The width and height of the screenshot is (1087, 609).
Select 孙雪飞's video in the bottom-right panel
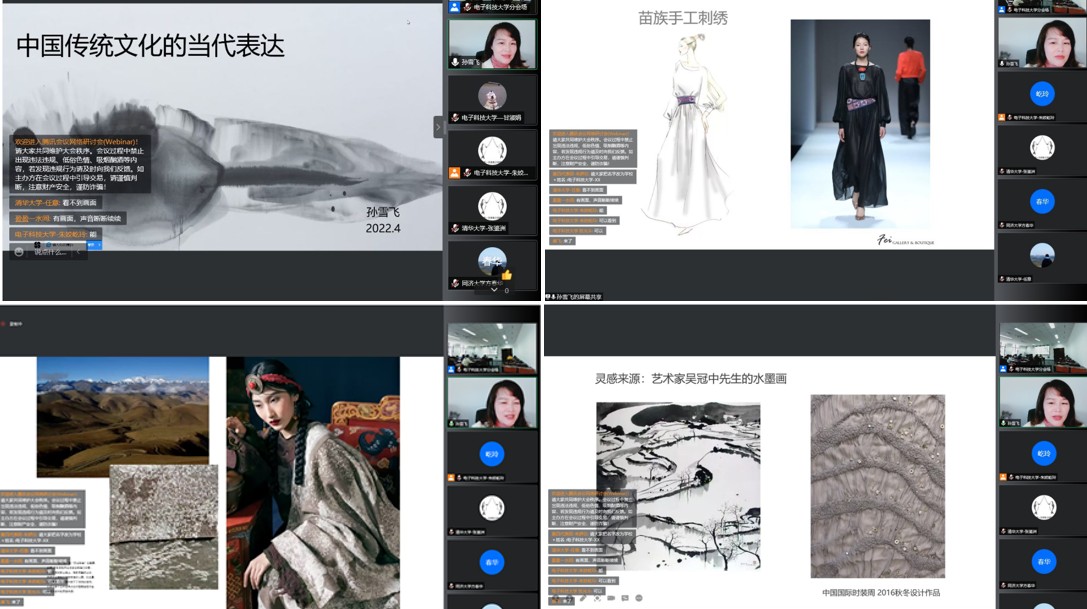point(1042,402)
